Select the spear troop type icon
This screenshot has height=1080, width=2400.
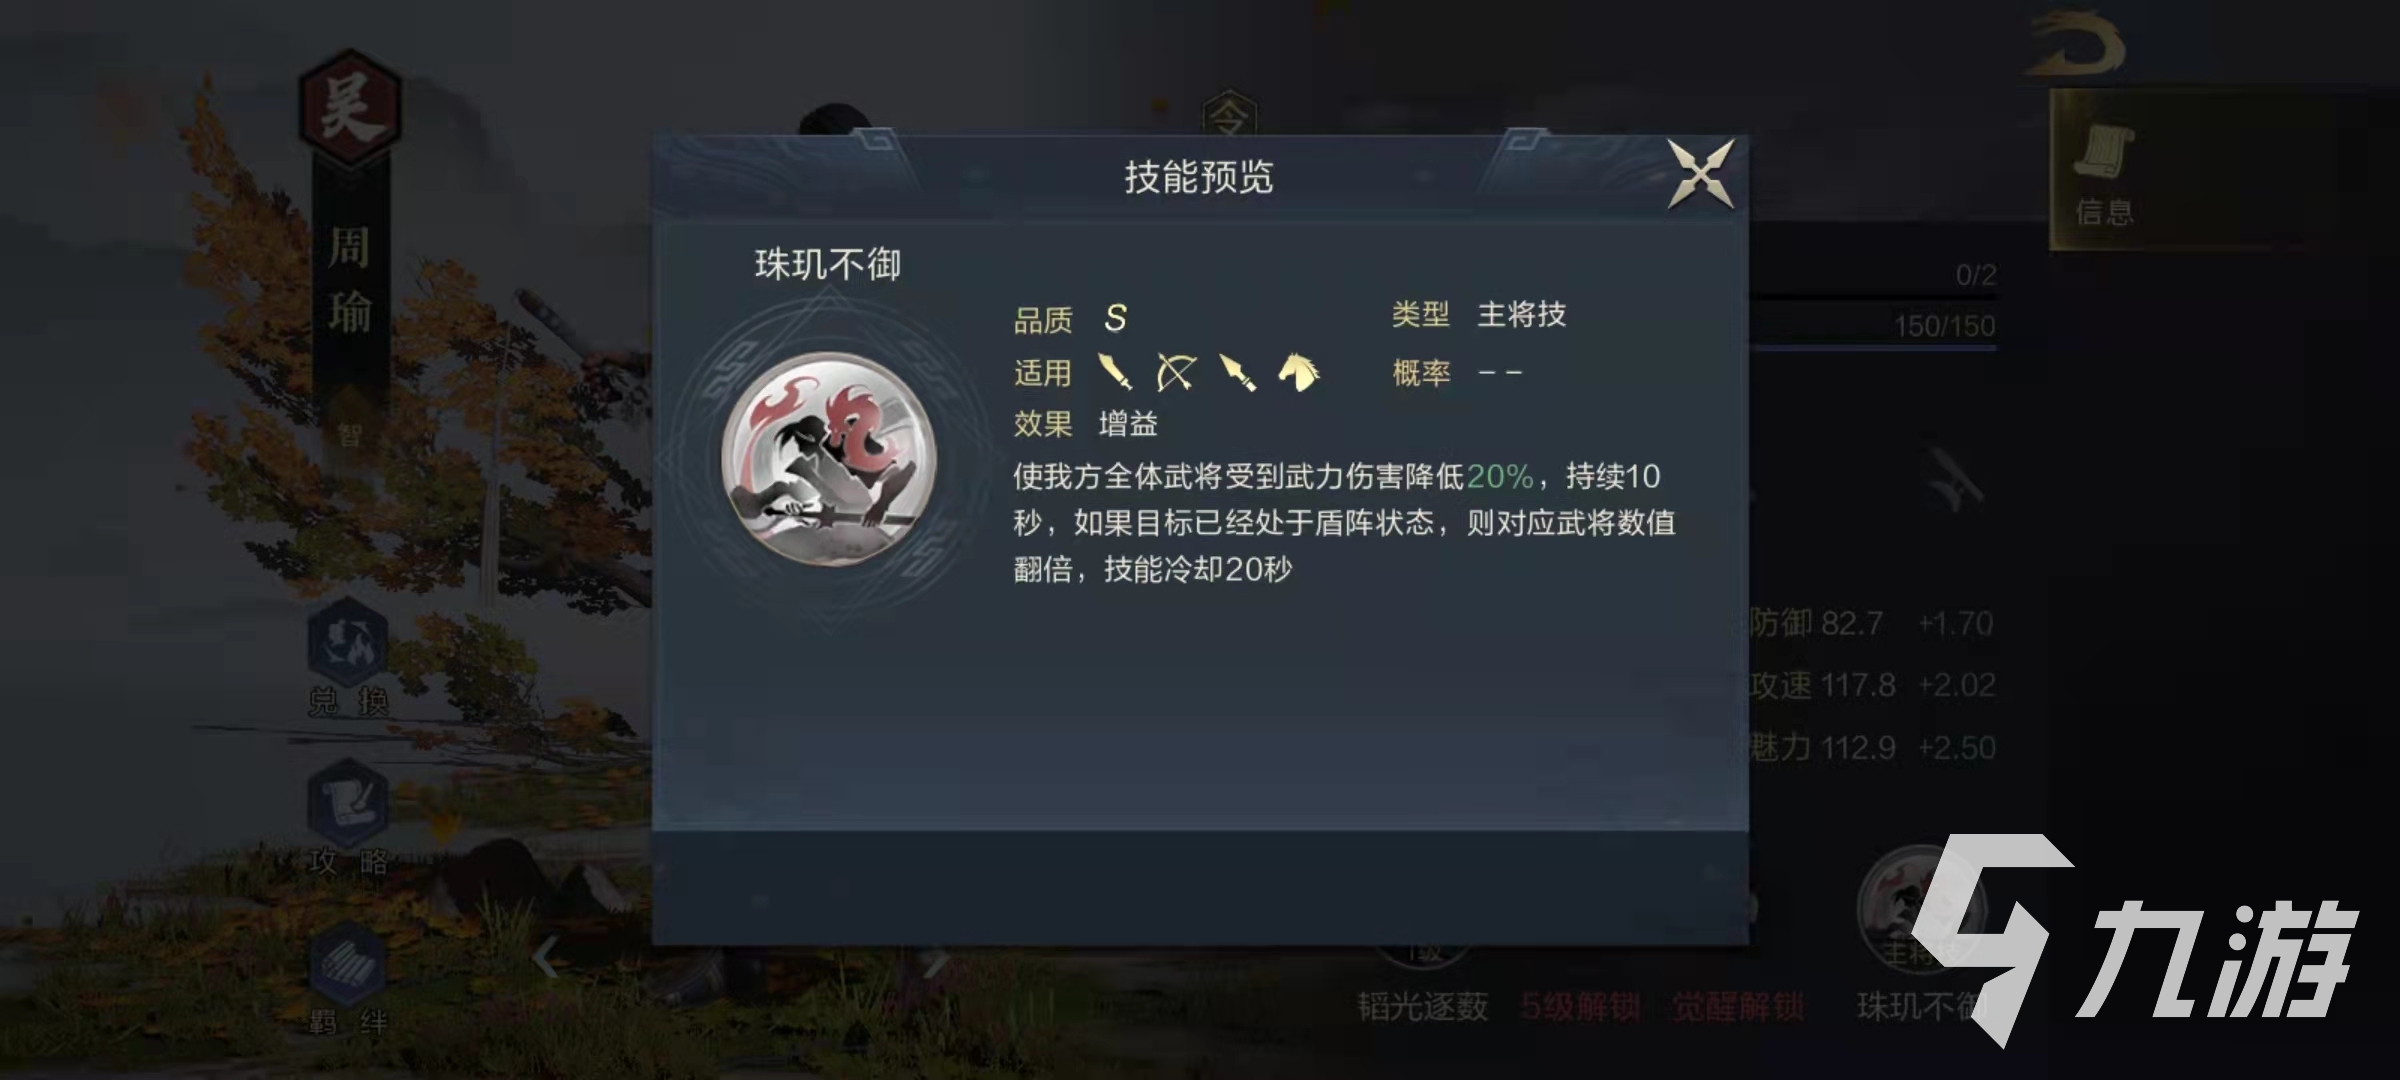[x=1237, y=373]
